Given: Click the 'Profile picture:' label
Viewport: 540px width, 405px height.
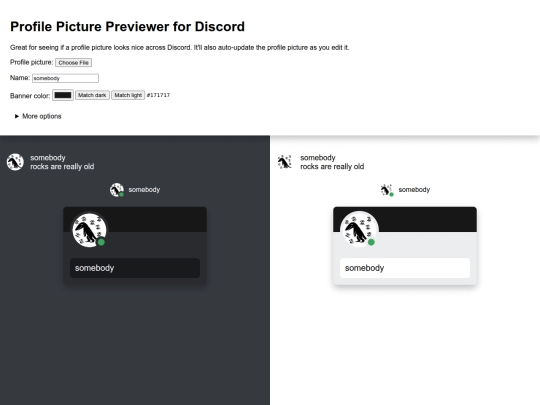Looking at the screenshot, I should point(31,62).
